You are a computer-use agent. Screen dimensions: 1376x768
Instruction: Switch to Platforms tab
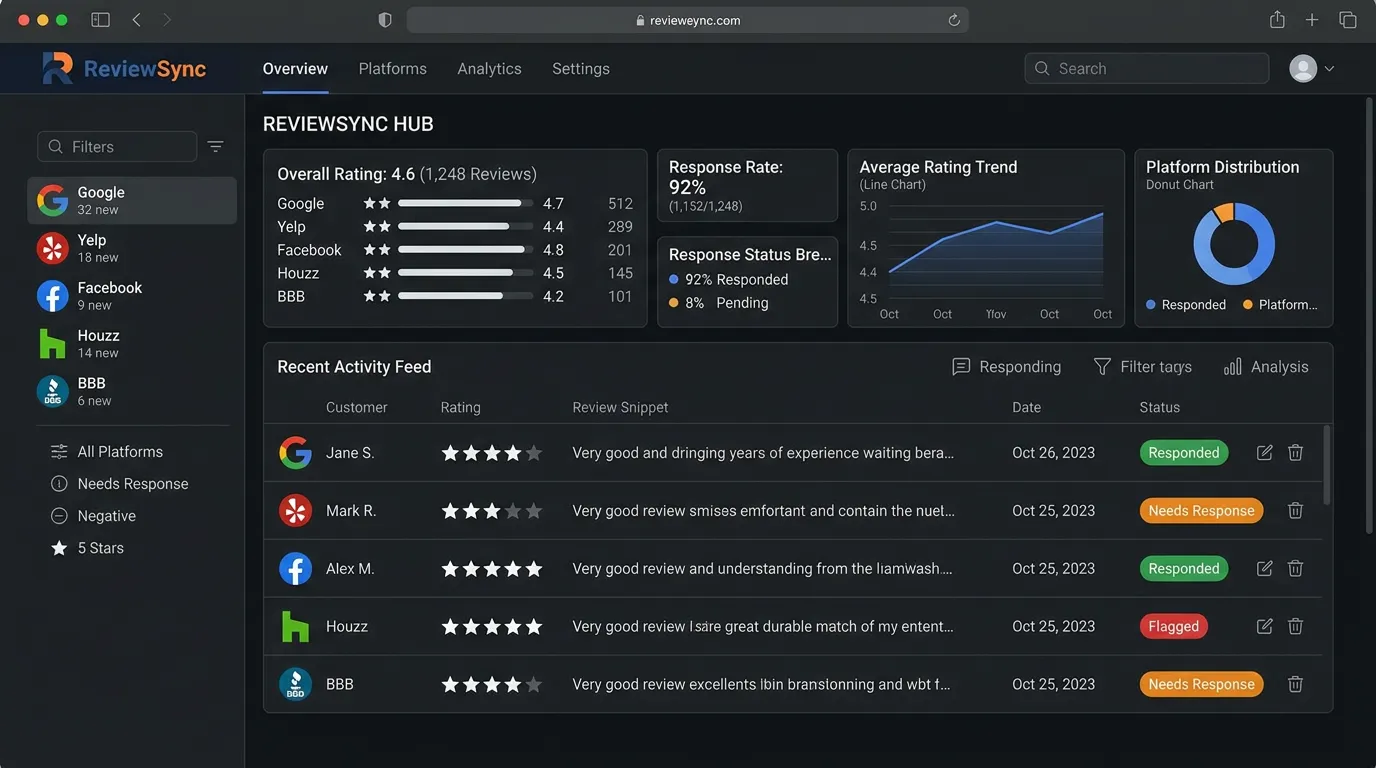(393, 69)
